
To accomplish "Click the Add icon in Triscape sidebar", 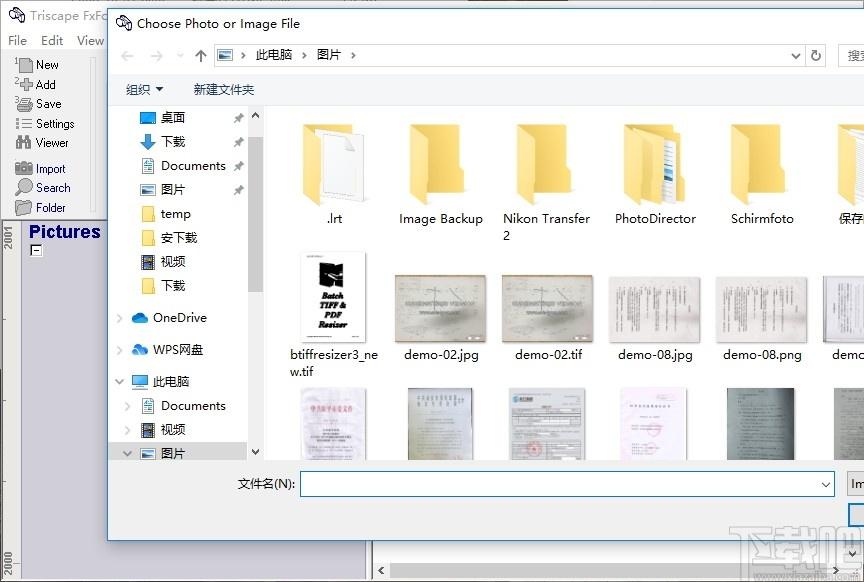I will 26,85.
